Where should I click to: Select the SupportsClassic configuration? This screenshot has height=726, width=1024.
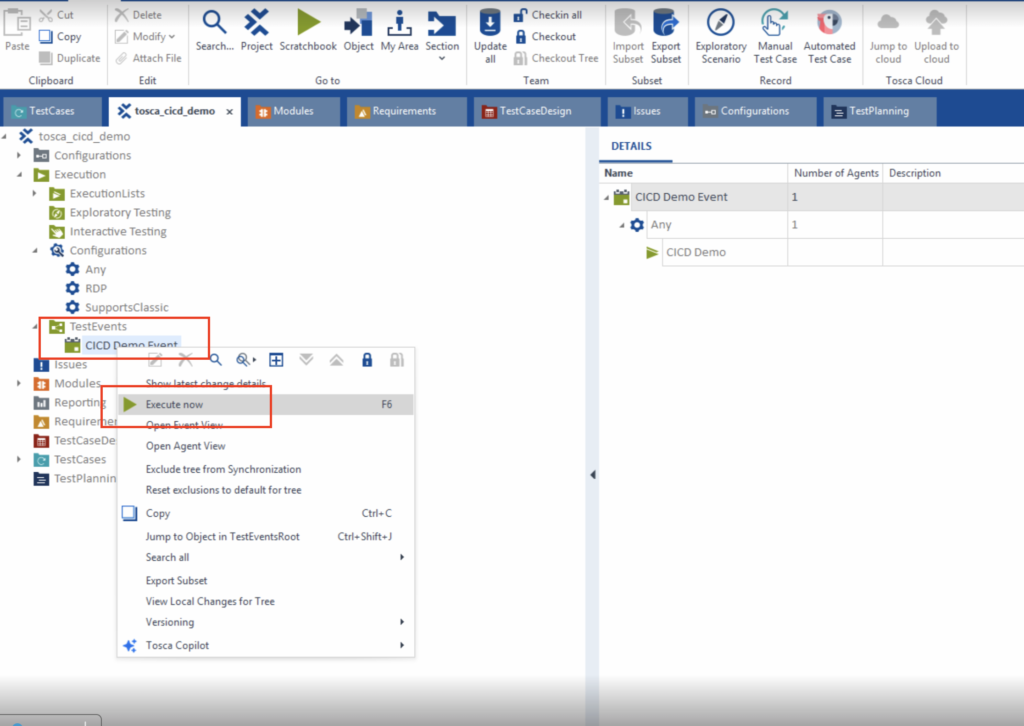coord(127,307)
